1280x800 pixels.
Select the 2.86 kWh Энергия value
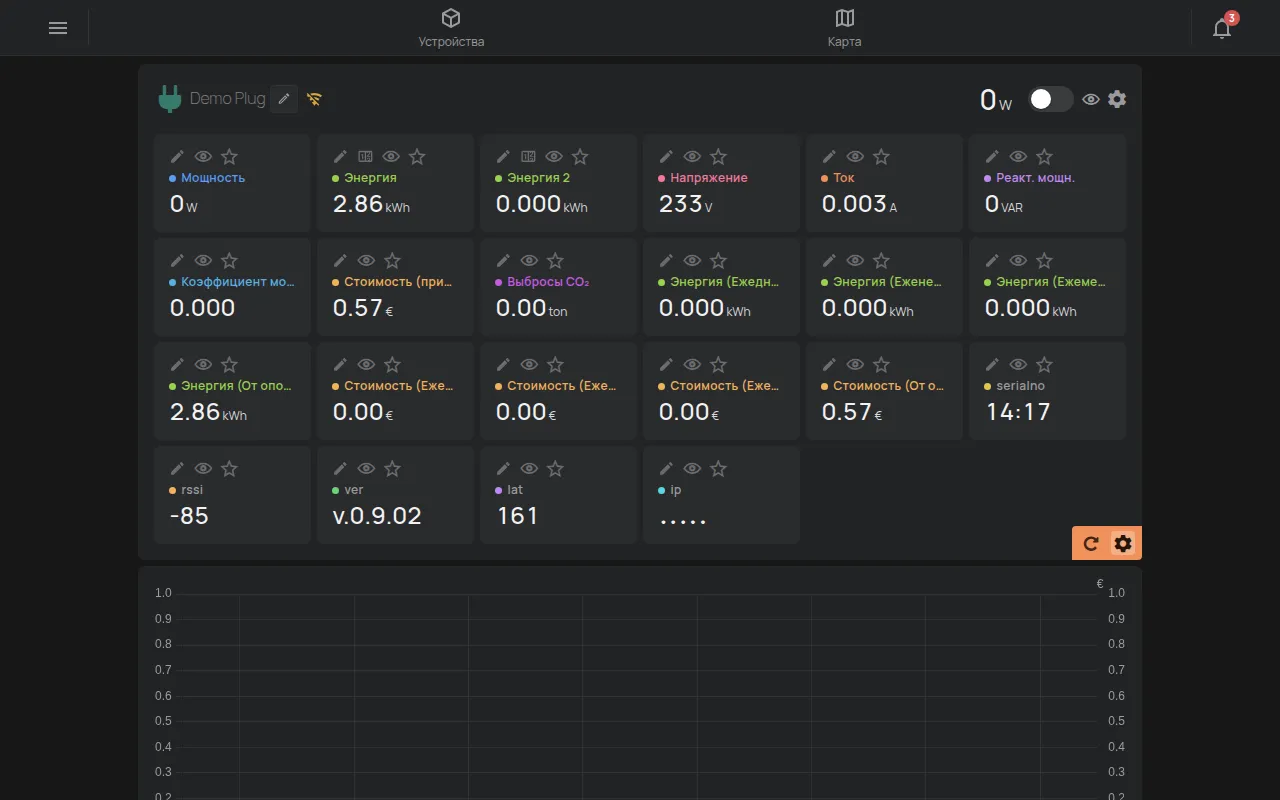point(371,204)
